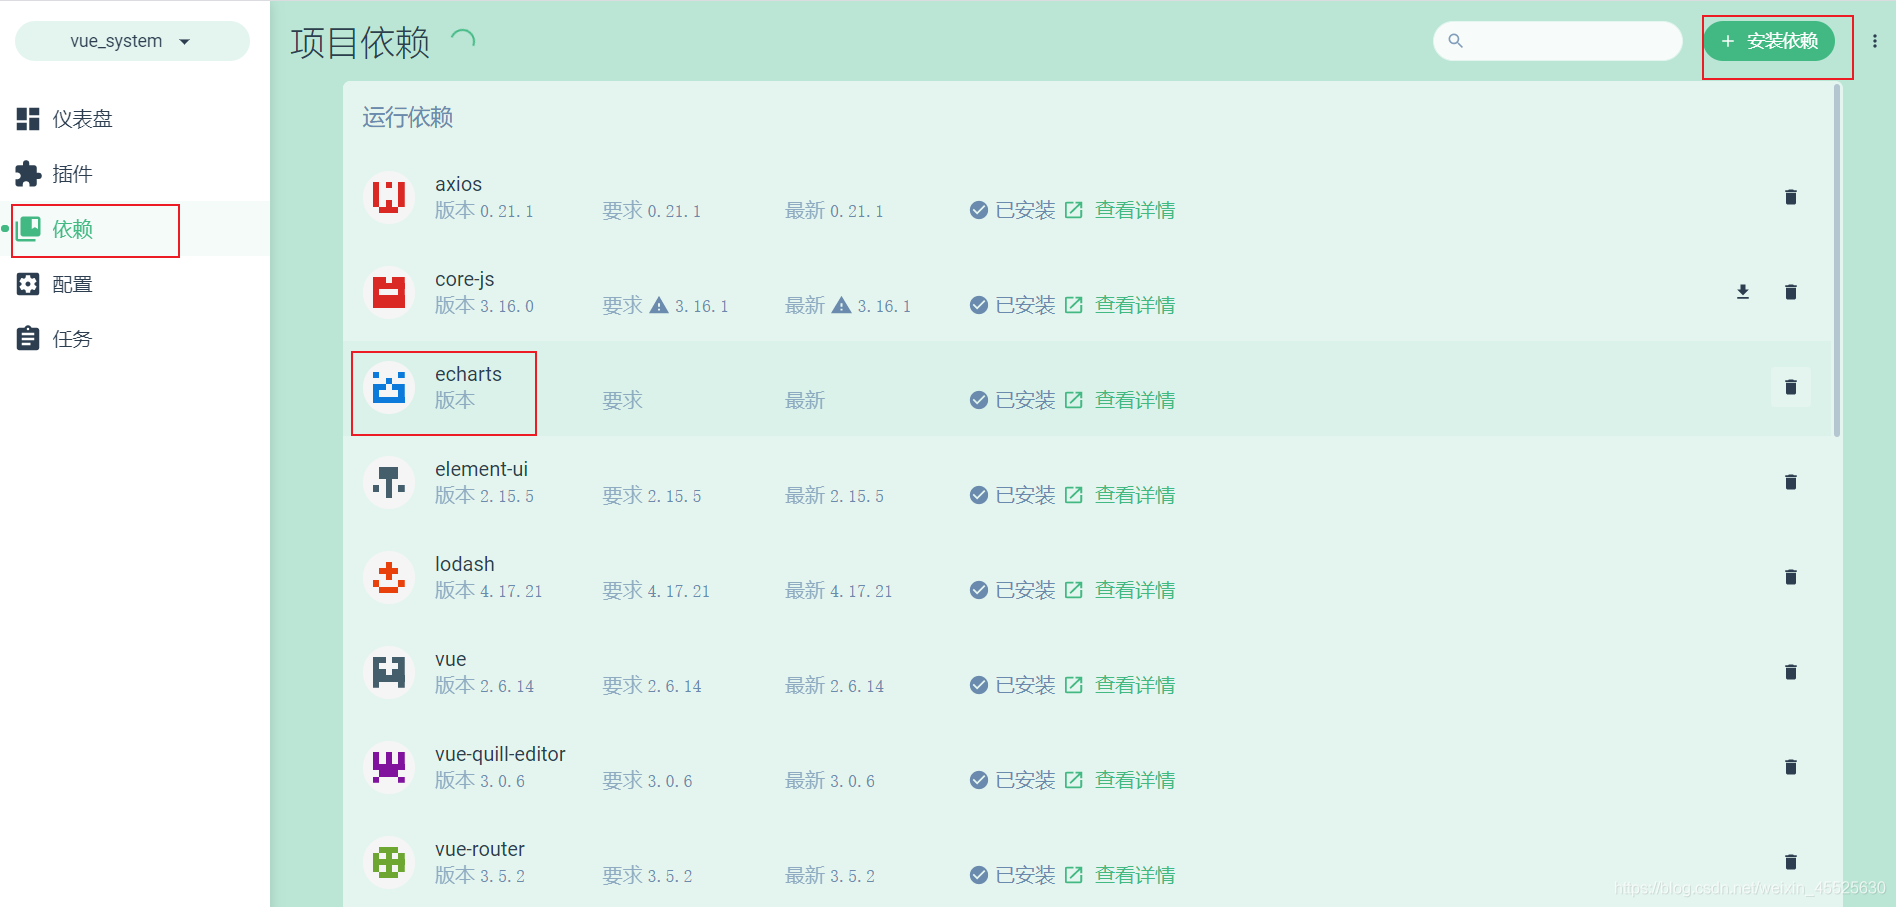This screenshot has width=1896, height=907.
Task: Remove the lodash dependency with trash icon
Action: pyautogui.click(x=1790, y=577)
